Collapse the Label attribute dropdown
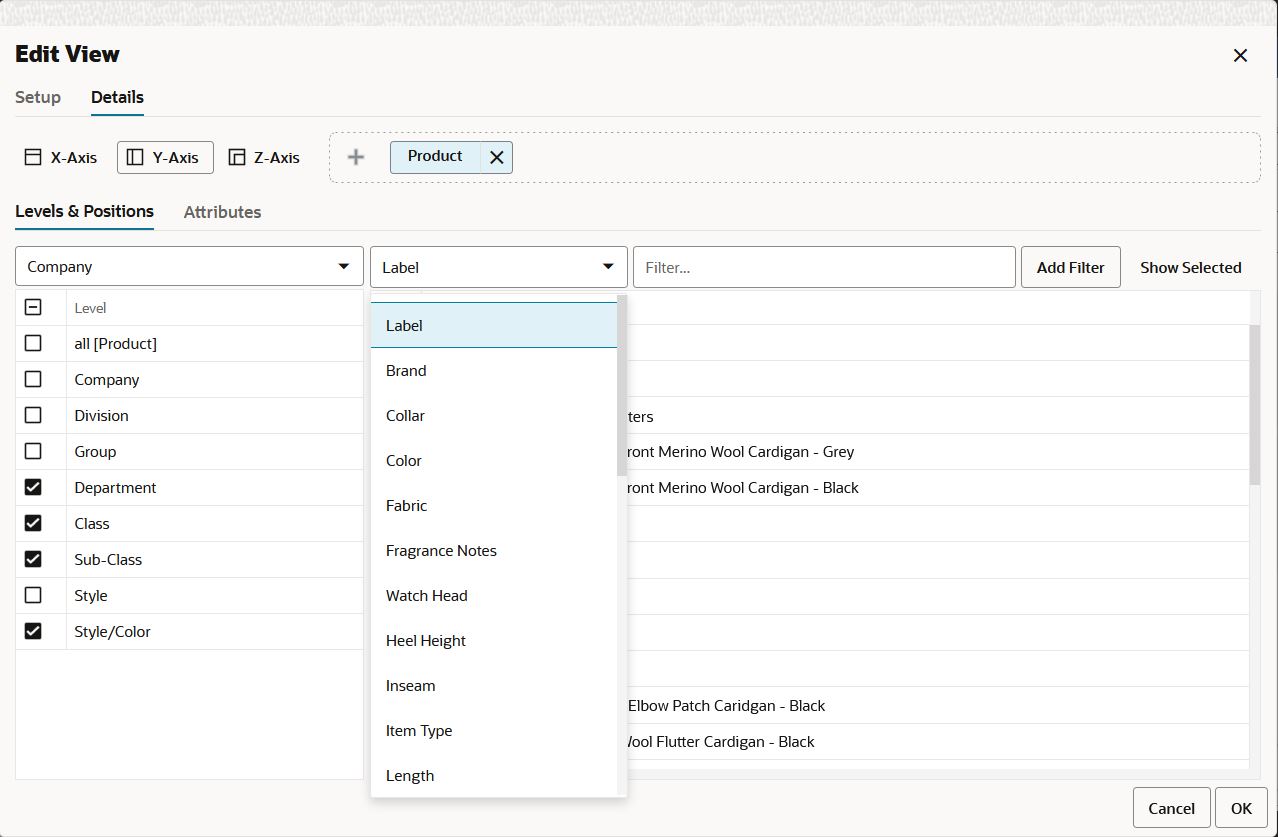Screen dimensions: 1278x837 pyautogui.click(x=498, y=267)
